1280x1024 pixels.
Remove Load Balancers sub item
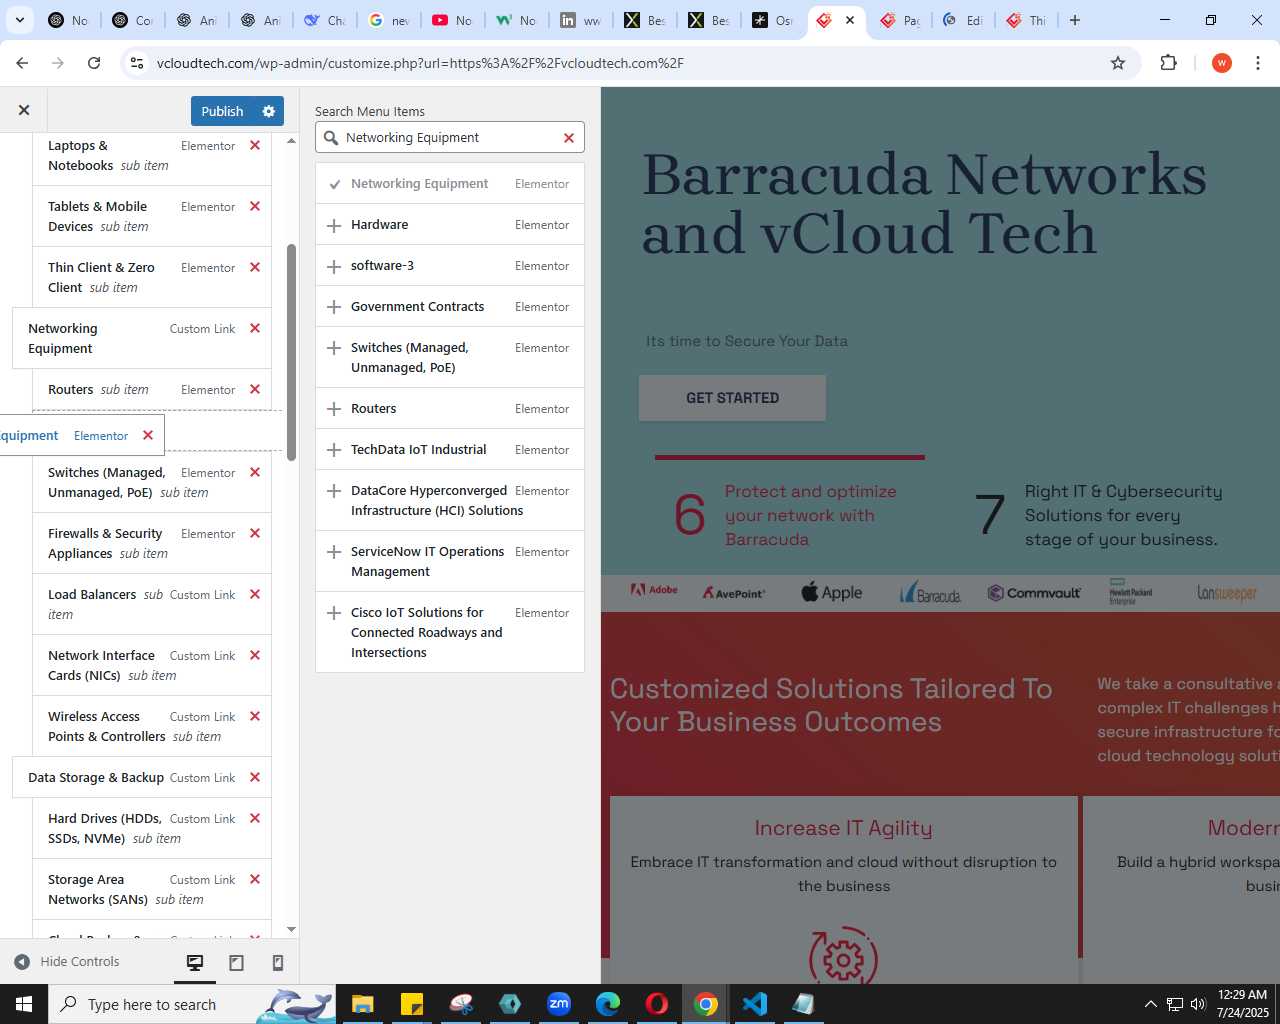click(255, 594)
